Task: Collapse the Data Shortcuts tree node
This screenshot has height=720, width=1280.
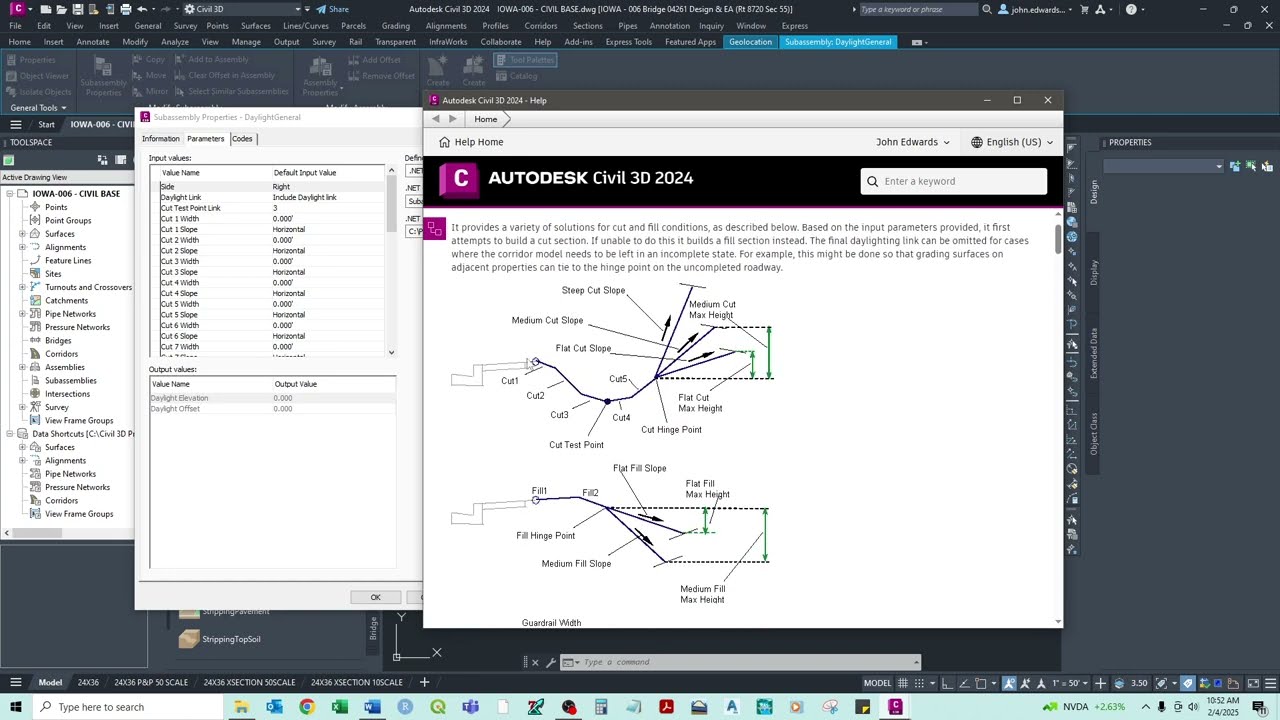Action: (9, 434)
